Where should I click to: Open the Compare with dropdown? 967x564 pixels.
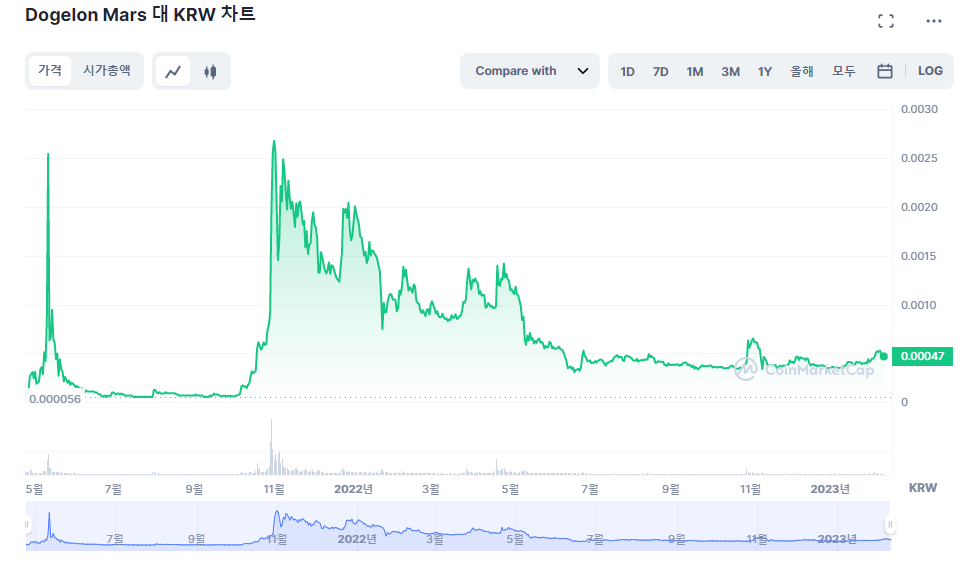tap(530, 71)
